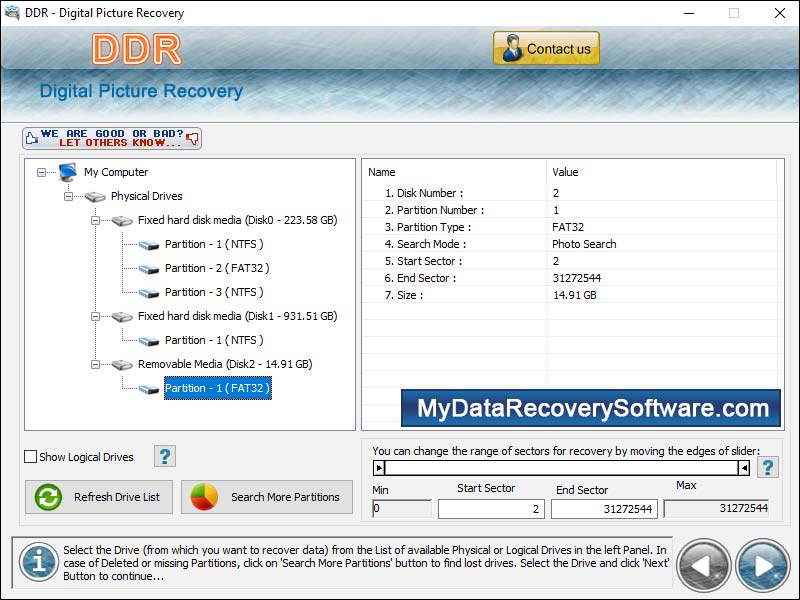Click the blue information icon near bottom instructions
Image resolution: width=800 pixels, height=600 pixels.
[37, 562]
